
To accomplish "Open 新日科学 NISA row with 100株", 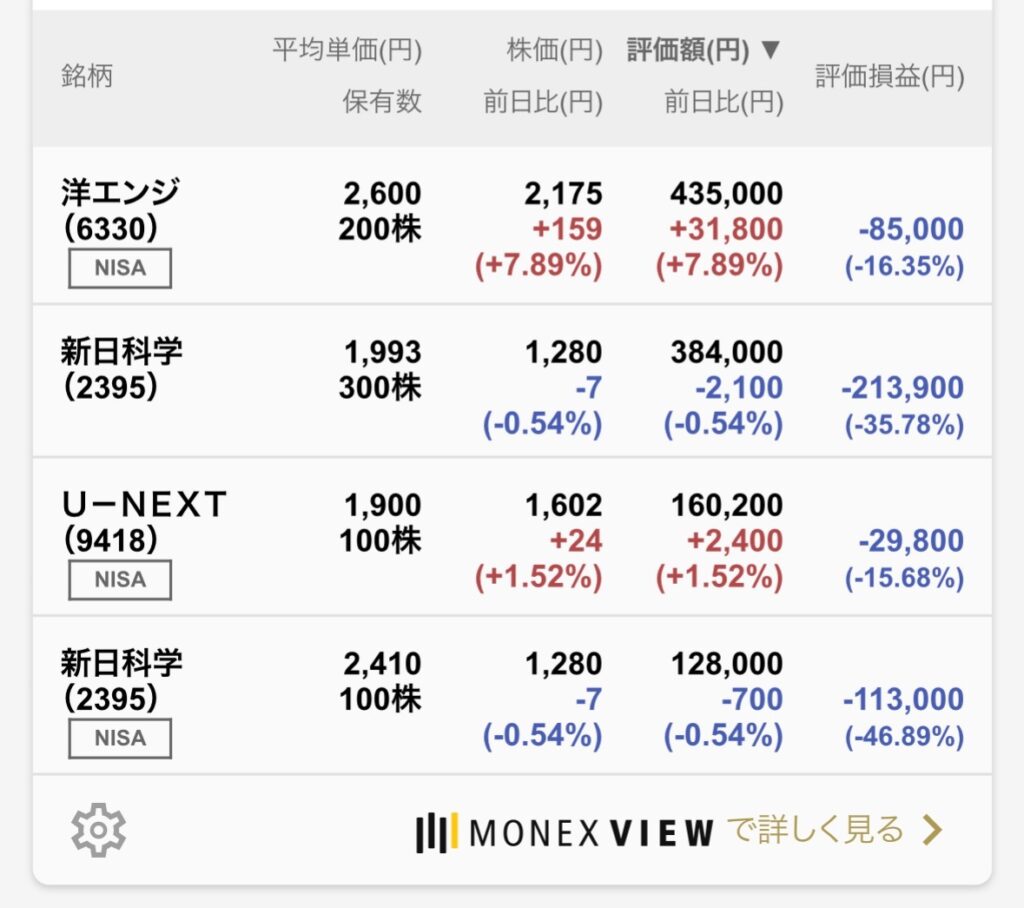I will (x=512, y=696).
